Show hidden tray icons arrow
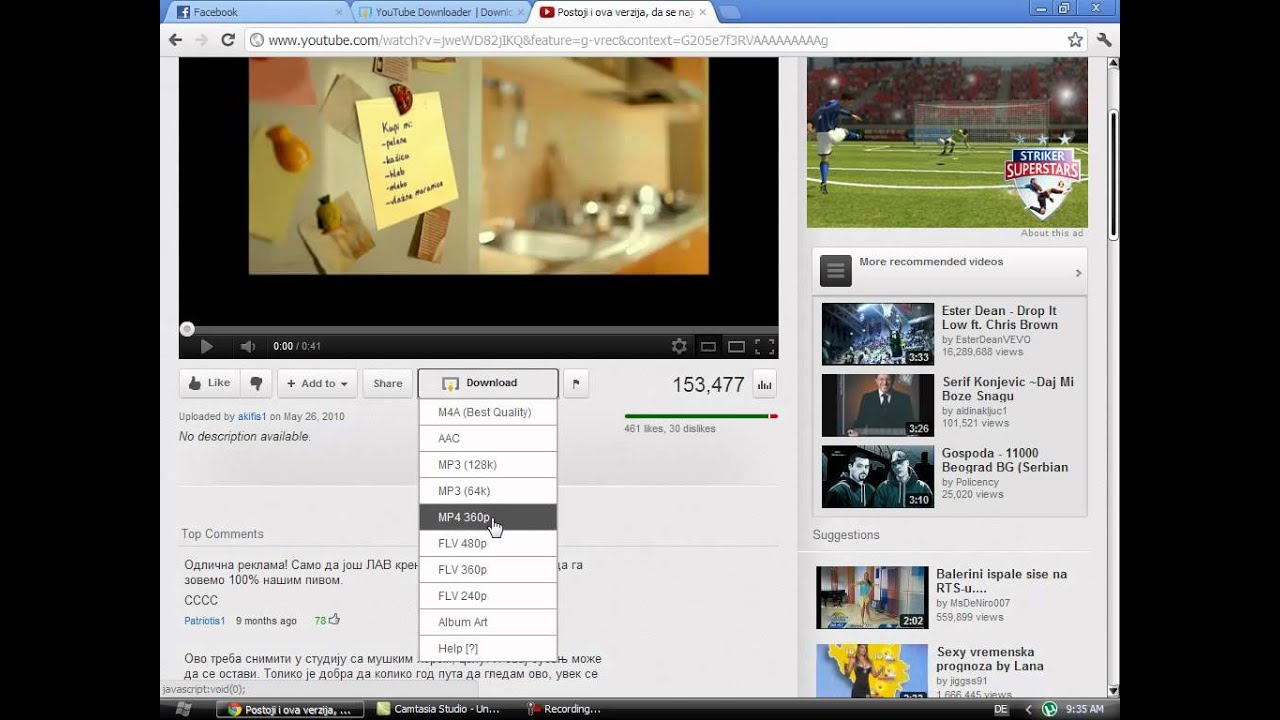Screen dimensions: 1280x720 coord(1028,709)
